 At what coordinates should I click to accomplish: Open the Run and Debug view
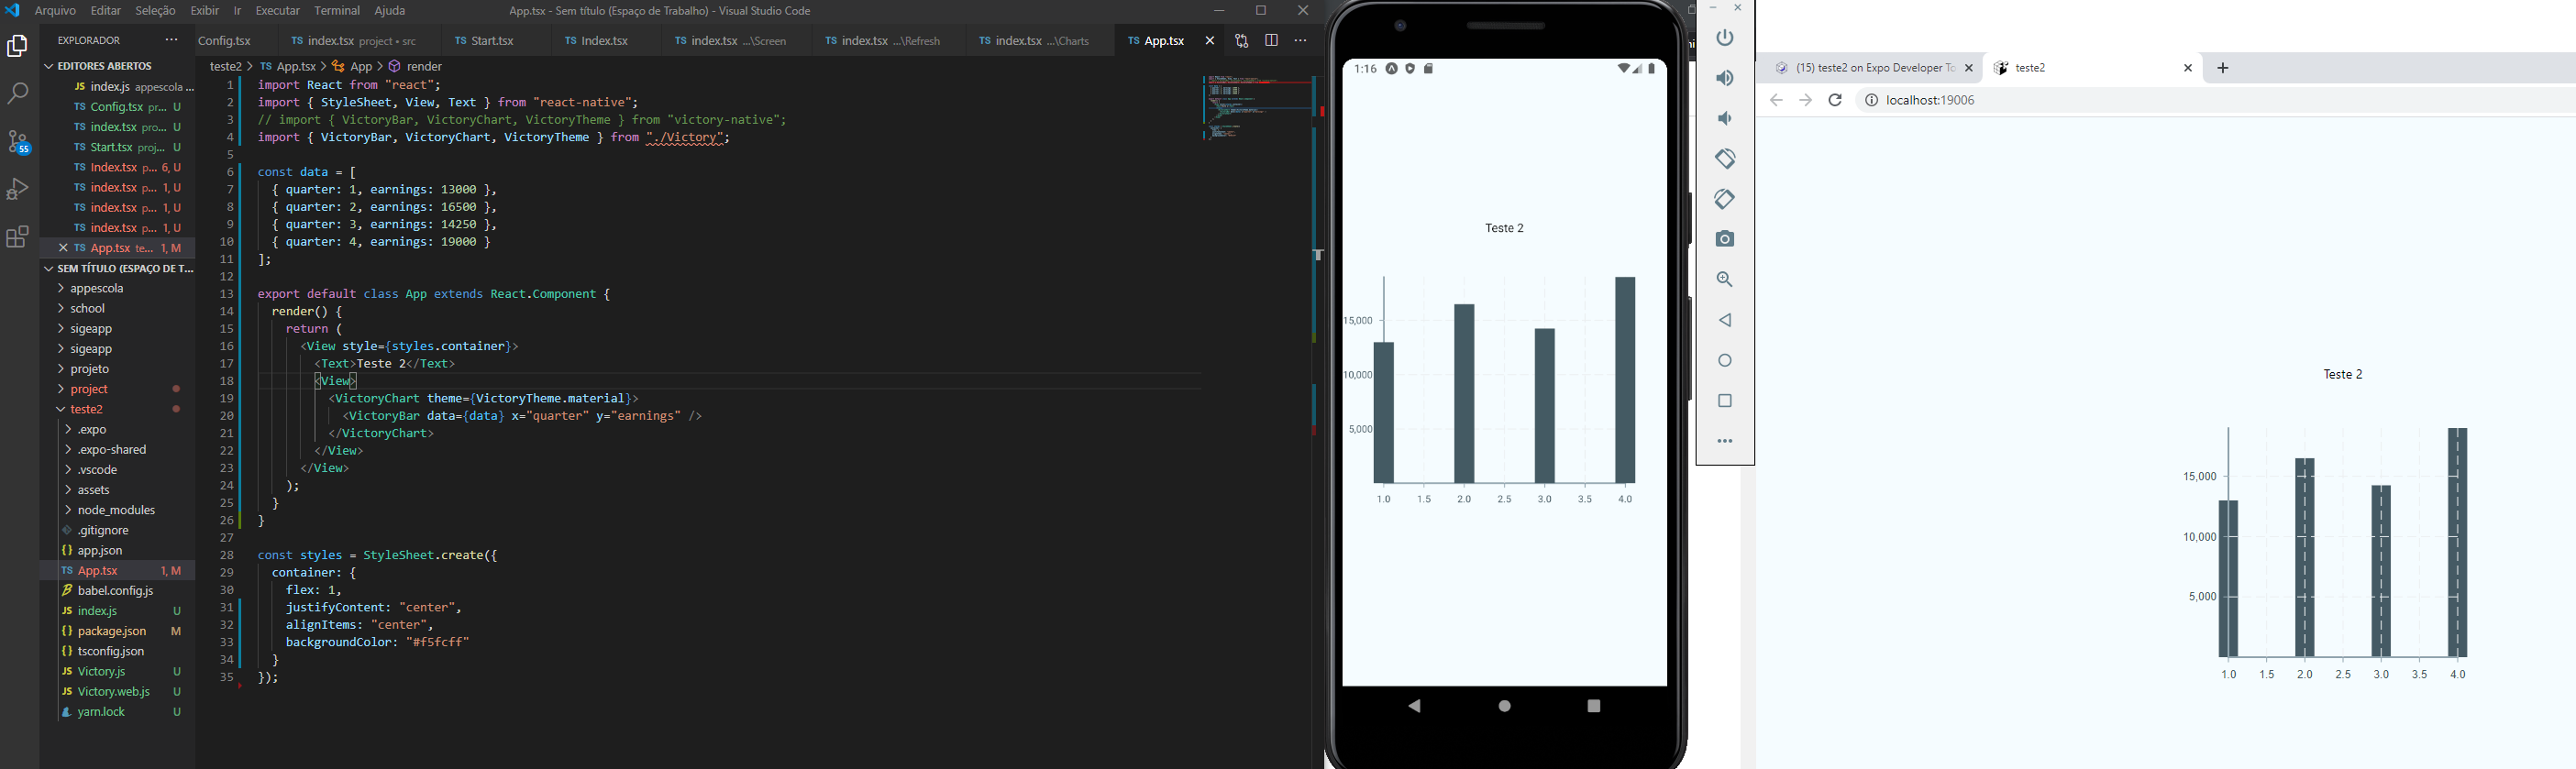point(18,189)
